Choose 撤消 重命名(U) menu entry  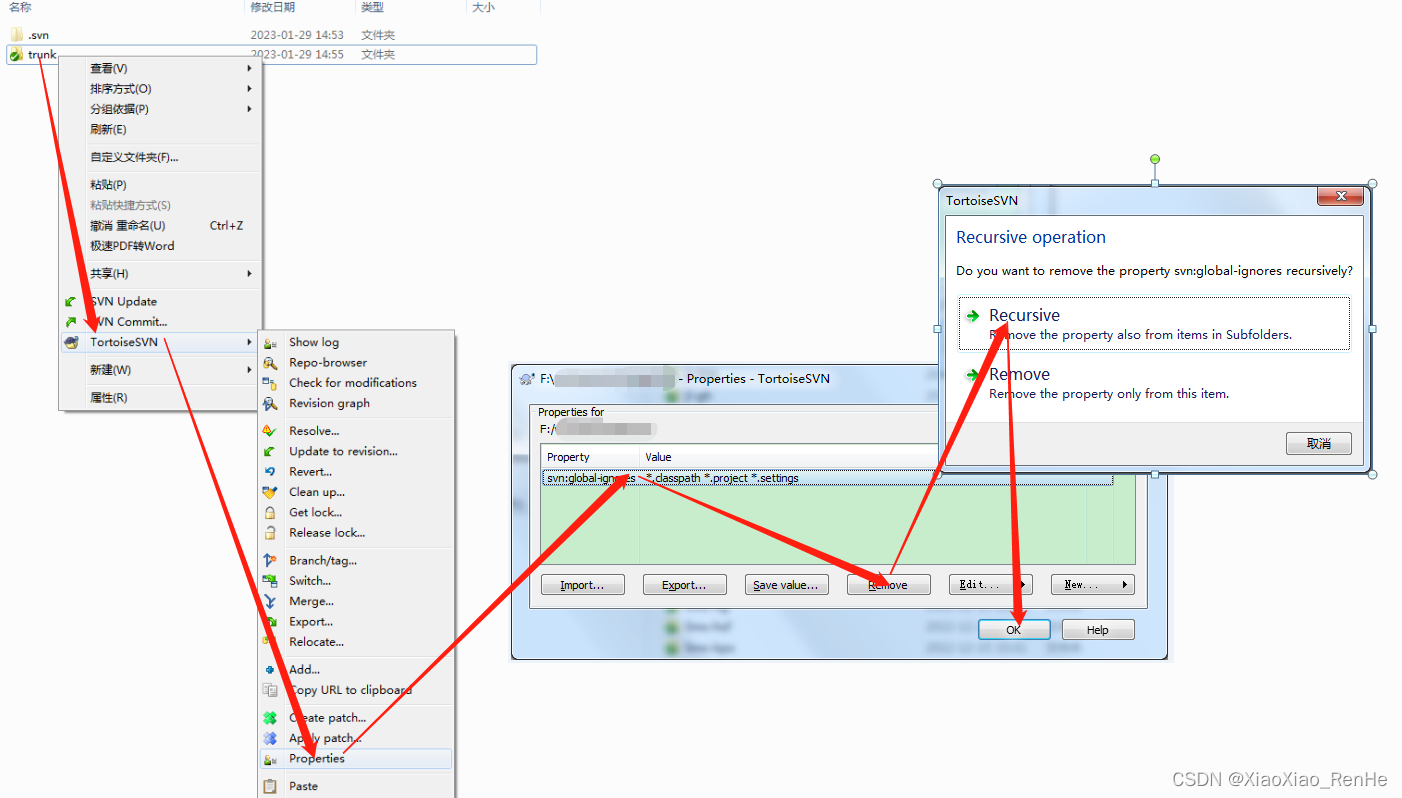point(161,225)
